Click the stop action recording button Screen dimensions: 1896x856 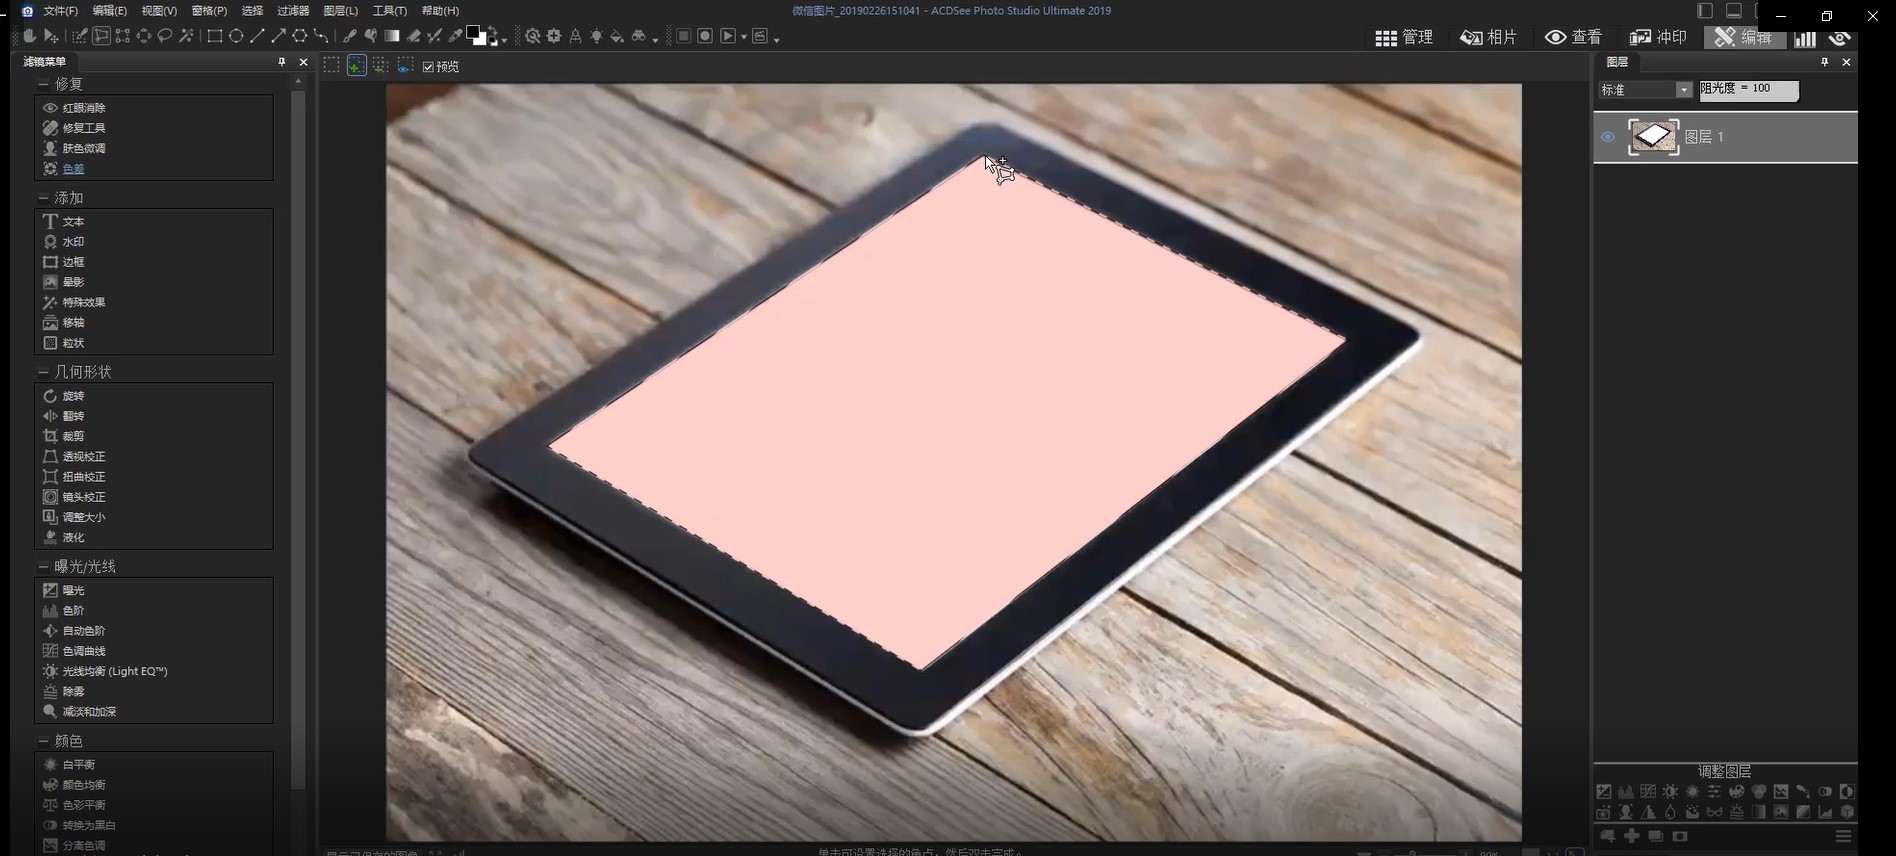(684, 36)
